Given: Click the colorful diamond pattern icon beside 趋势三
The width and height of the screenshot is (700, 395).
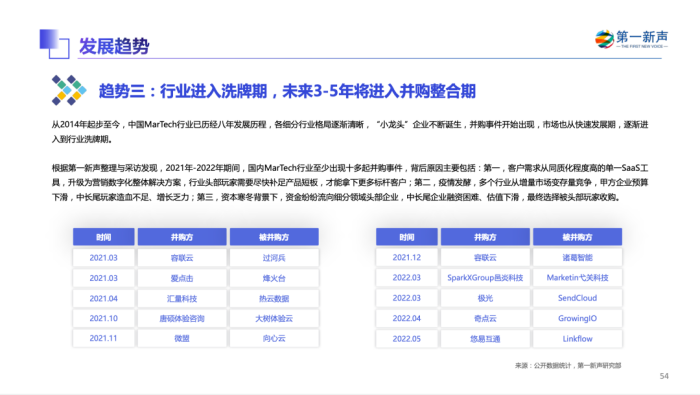Looking at the screenshot, I should click(69, 90).
